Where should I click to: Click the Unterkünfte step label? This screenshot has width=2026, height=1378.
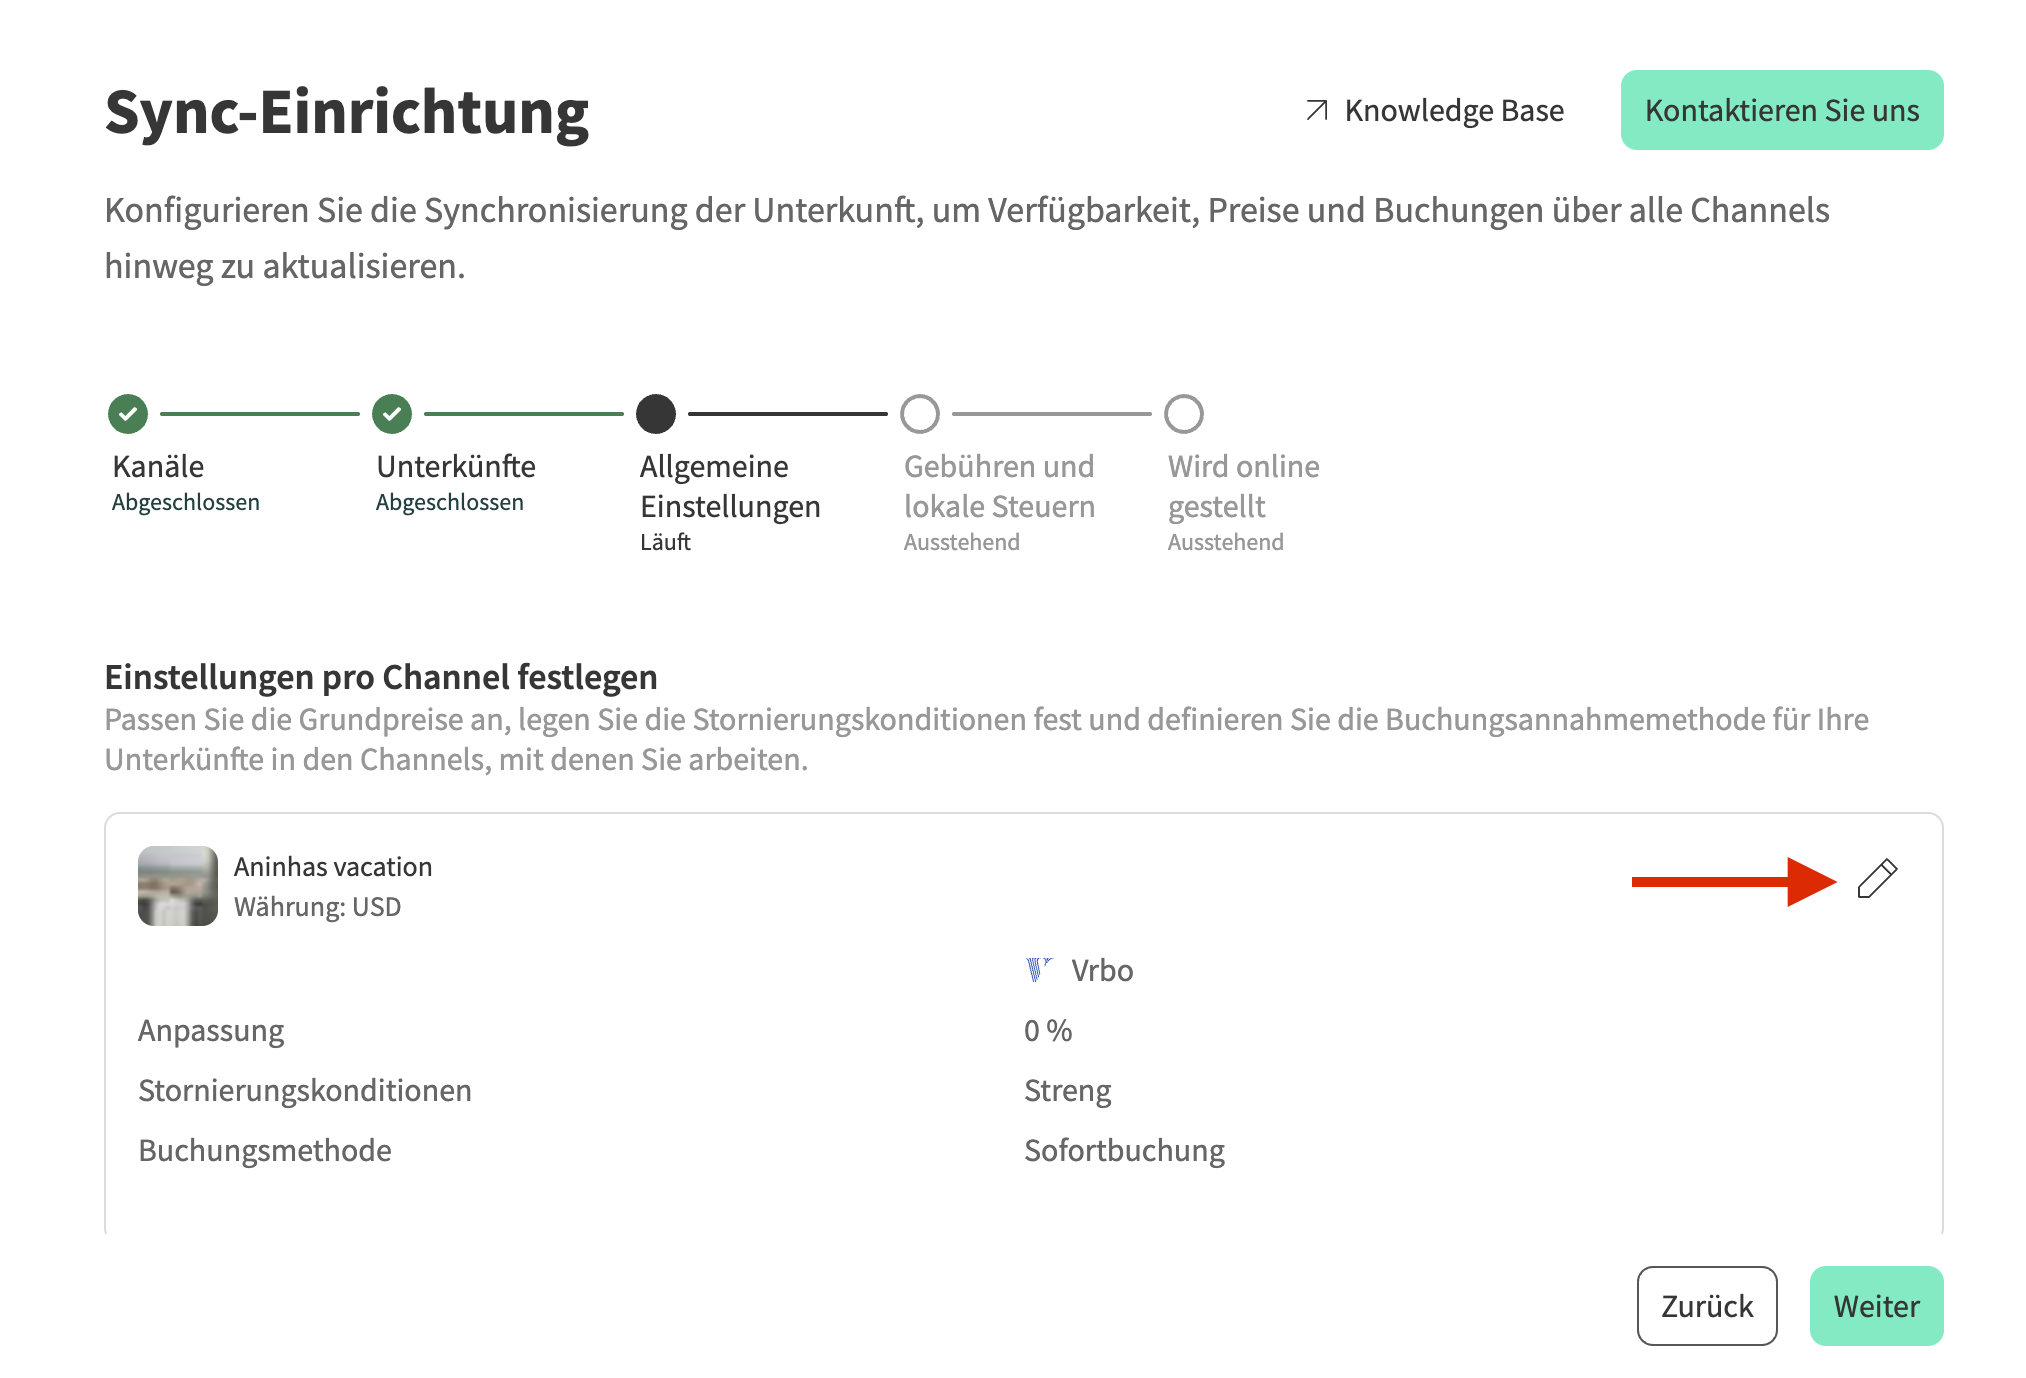point(456,467)
